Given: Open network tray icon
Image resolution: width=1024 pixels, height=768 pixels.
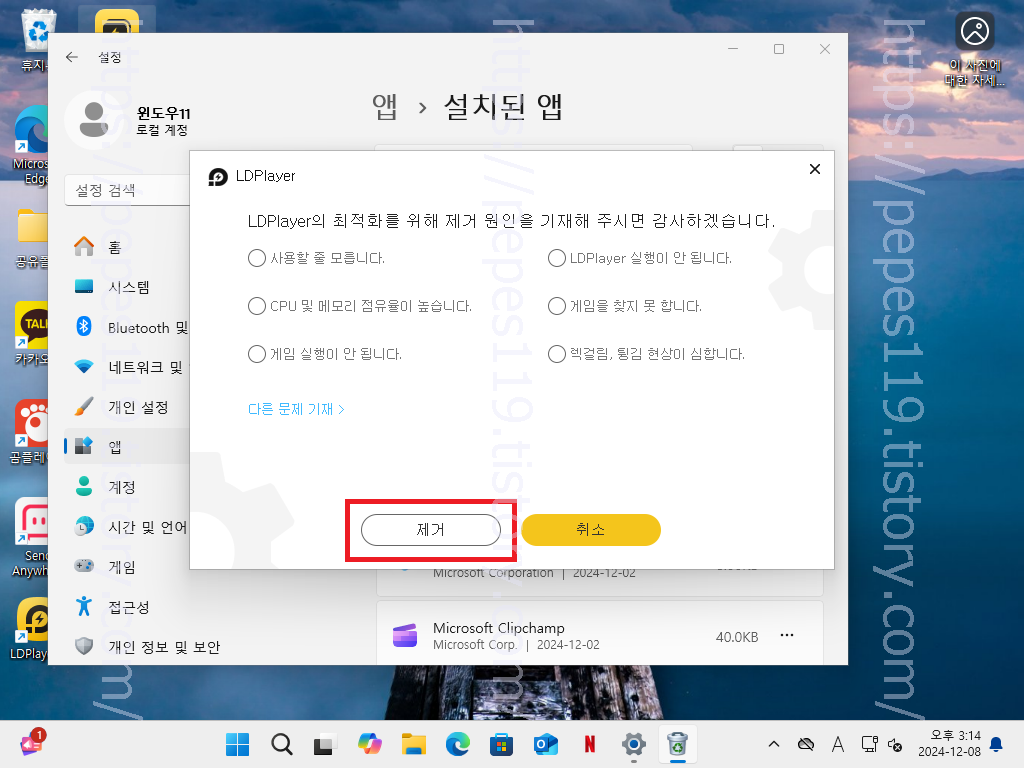Looking at the screenshot, I should click(x=869, y=744).
